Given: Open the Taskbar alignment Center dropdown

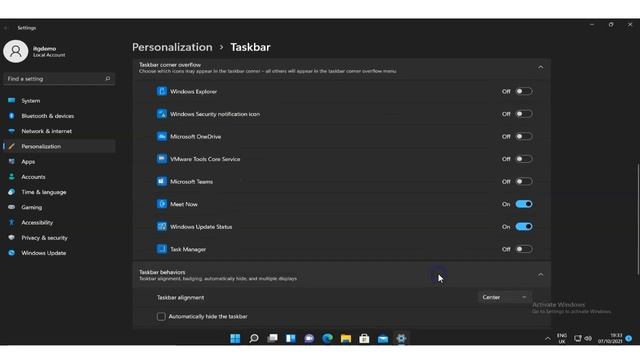Looking at the screenshot, I should tap(504, 297).
